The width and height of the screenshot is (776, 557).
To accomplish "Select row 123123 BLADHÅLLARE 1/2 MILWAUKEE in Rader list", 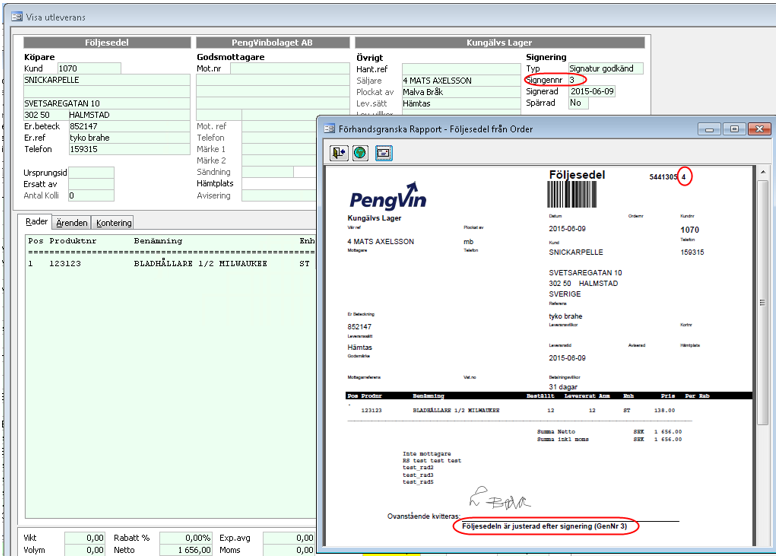I will [171, 264].
